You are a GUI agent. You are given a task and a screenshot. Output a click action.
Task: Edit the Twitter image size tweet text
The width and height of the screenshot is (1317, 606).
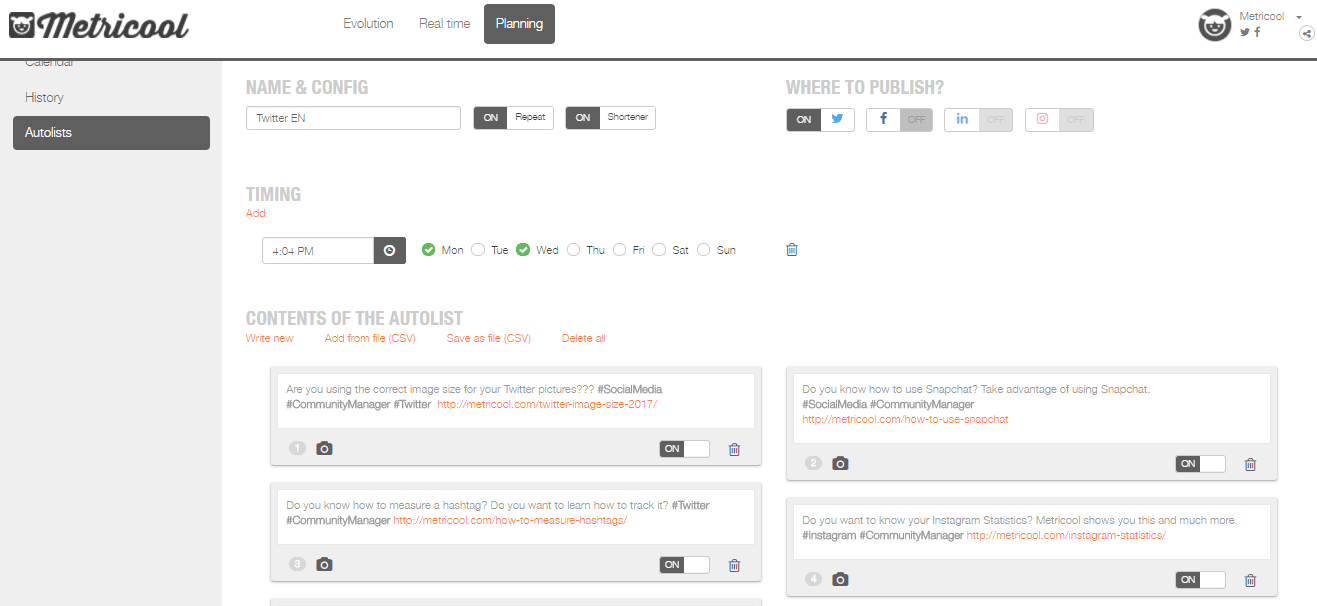[x=516, y=401]
